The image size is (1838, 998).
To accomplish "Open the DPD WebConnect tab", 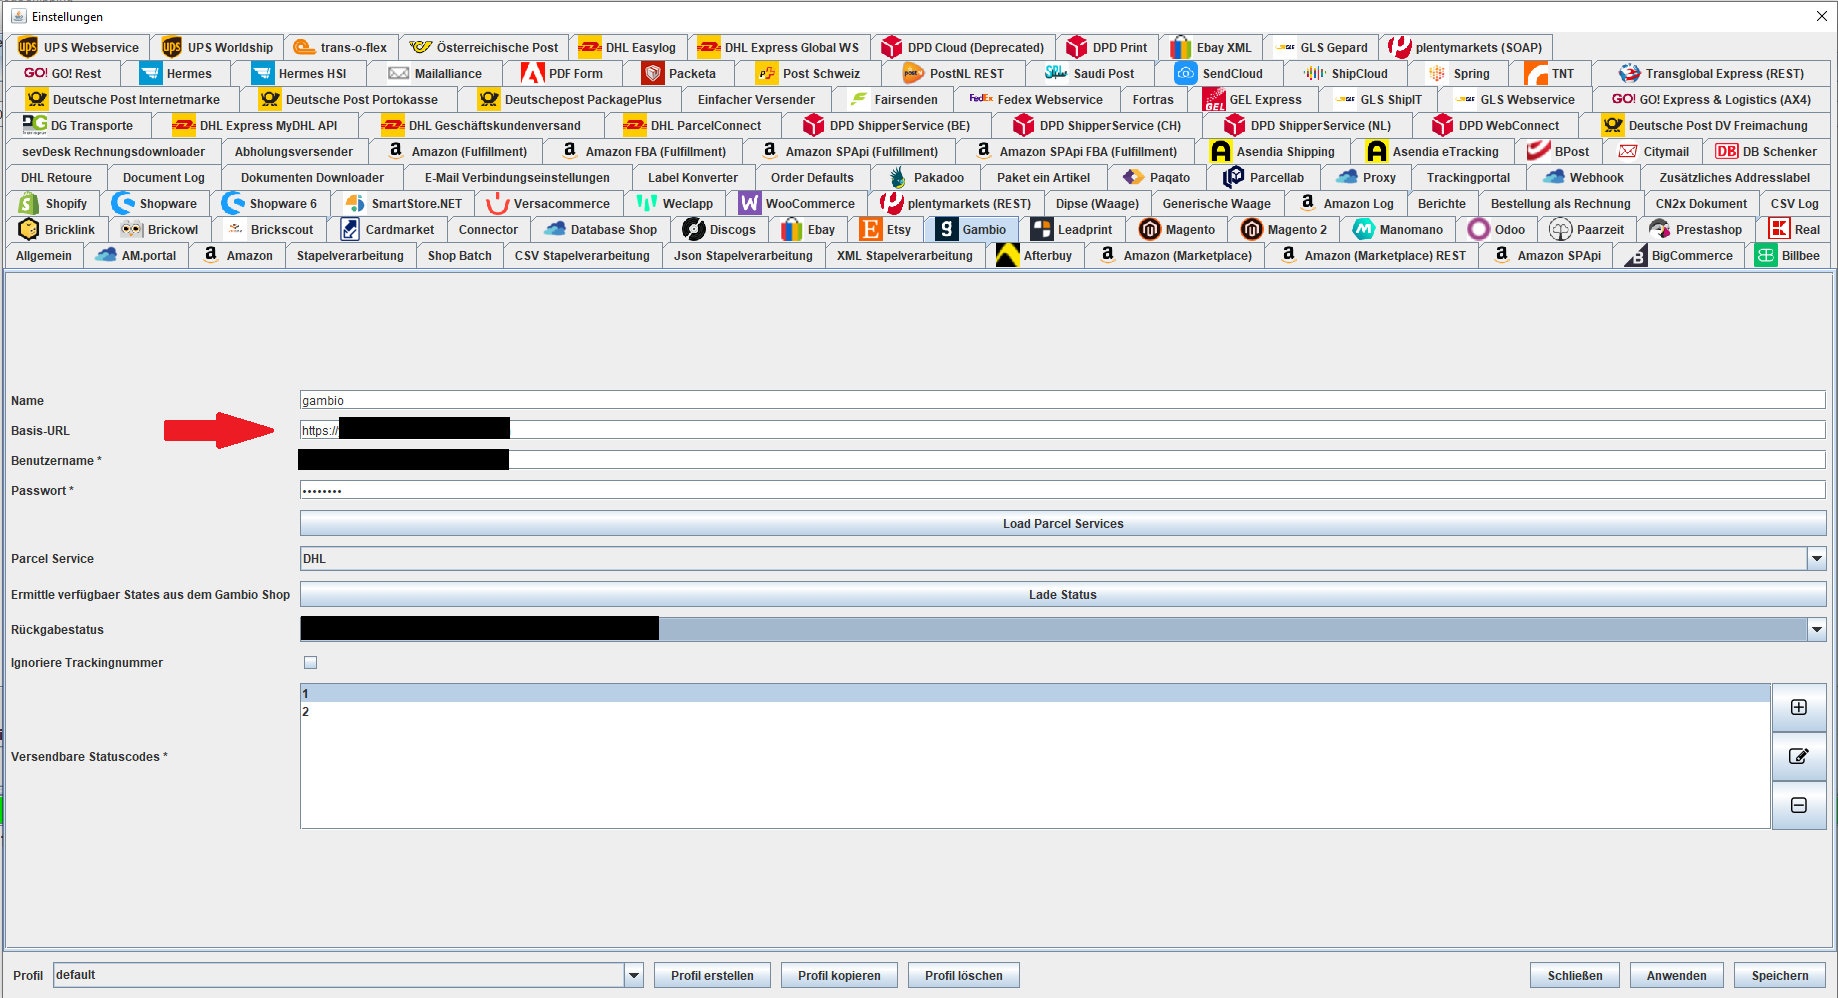I will [x=1496, y=125].
